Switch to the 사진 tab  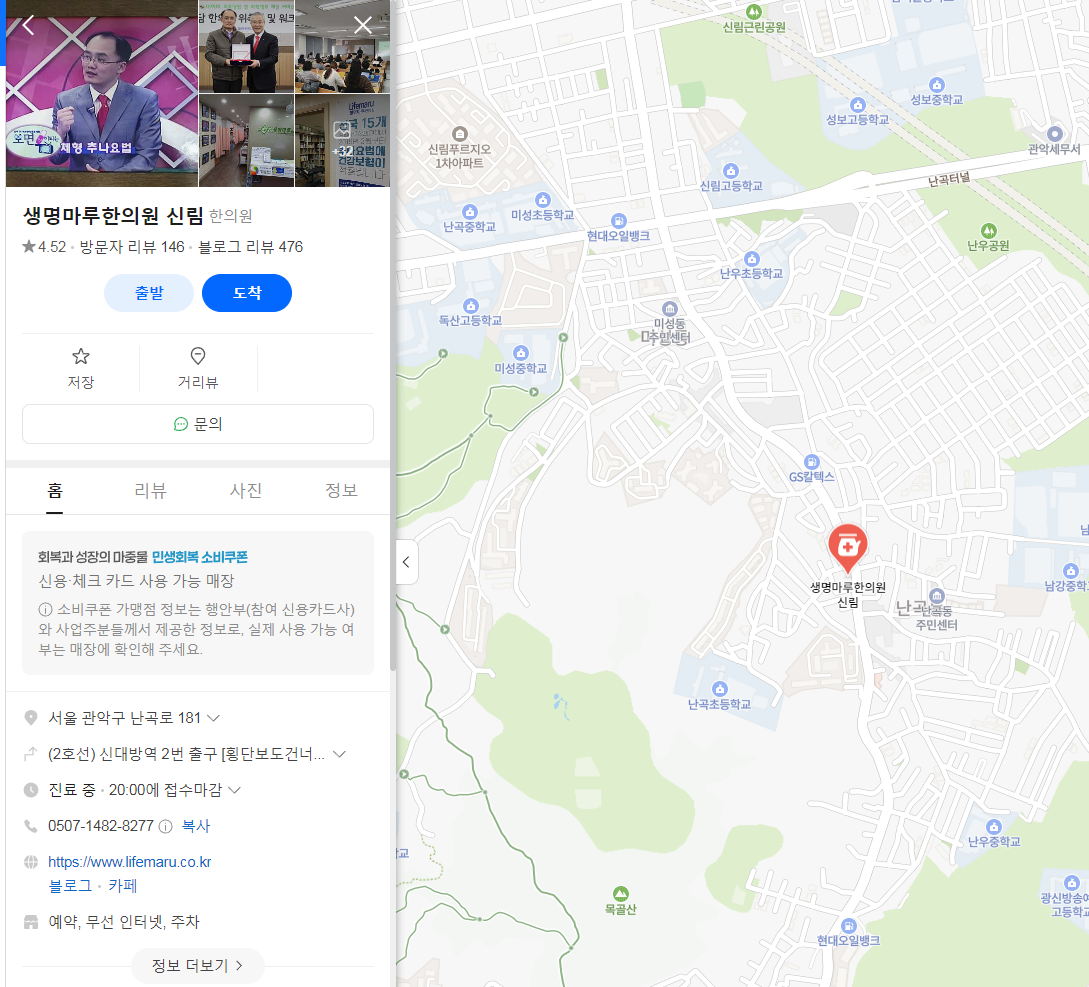coord(246,491)
